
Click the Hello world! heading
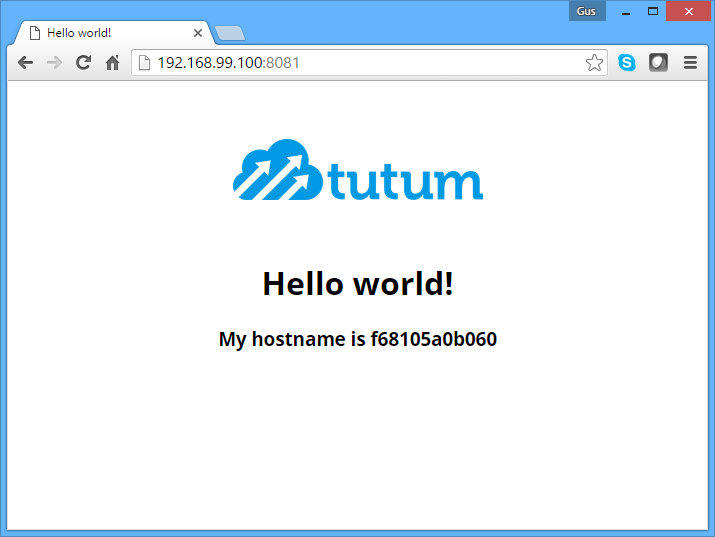358,284
